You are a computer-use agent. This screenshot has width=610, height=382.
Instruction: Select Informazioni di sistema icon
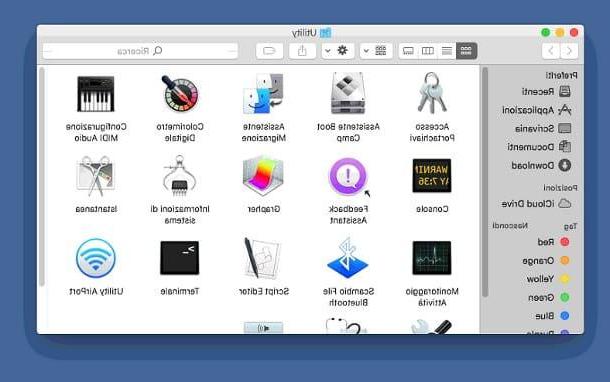pyautogui.click(x=180, y=176)
